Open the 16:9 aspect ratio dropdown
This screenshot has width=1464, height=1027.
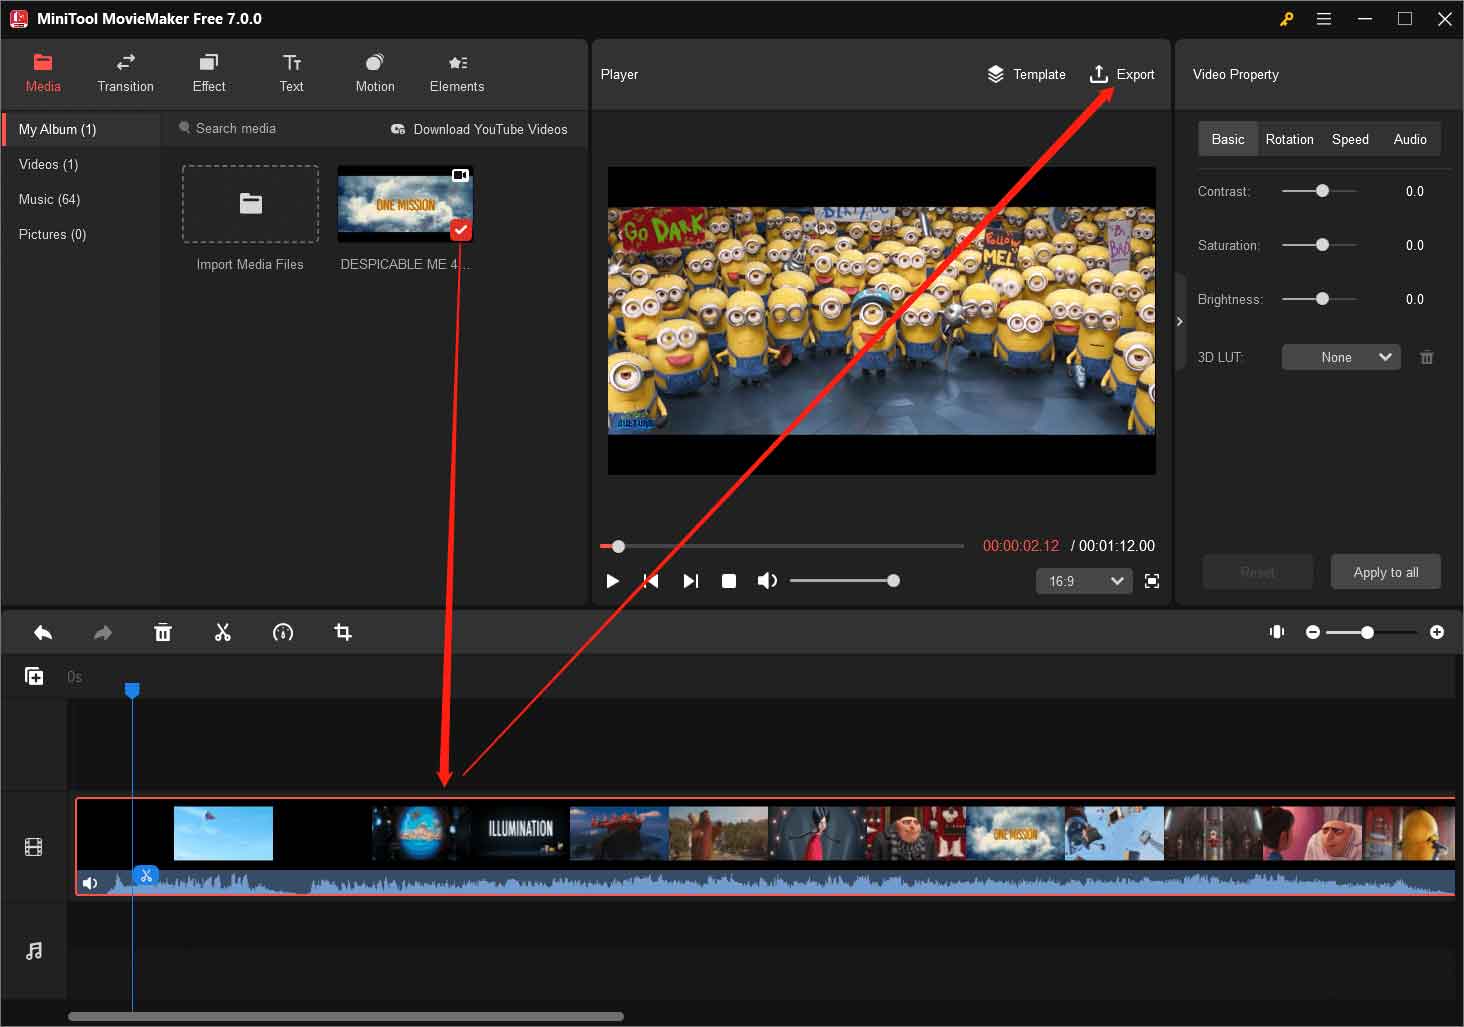point(1083,580)
